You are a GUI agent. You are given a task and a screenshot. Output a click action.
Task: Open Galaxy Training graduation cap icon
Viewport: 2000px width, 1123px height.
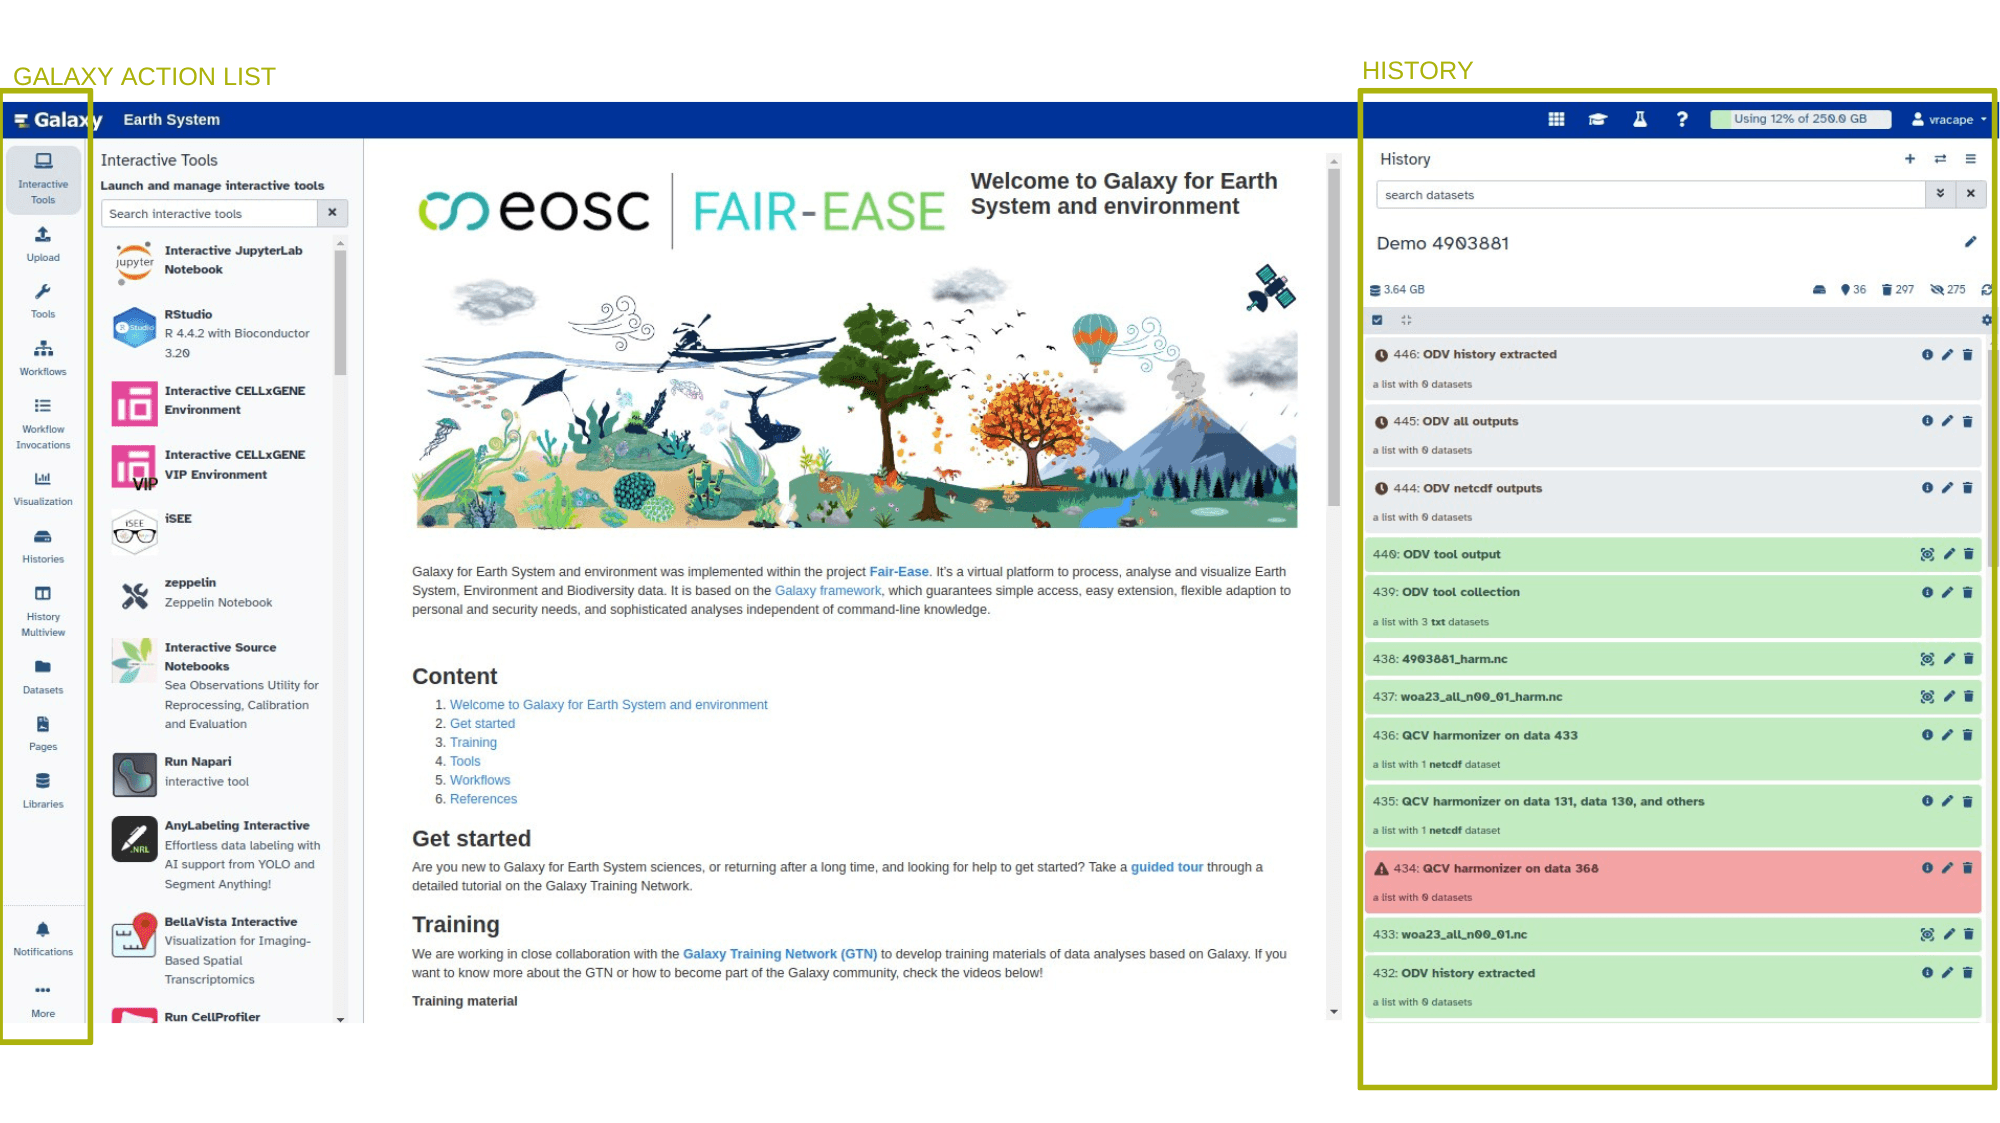click(1598, 119)
